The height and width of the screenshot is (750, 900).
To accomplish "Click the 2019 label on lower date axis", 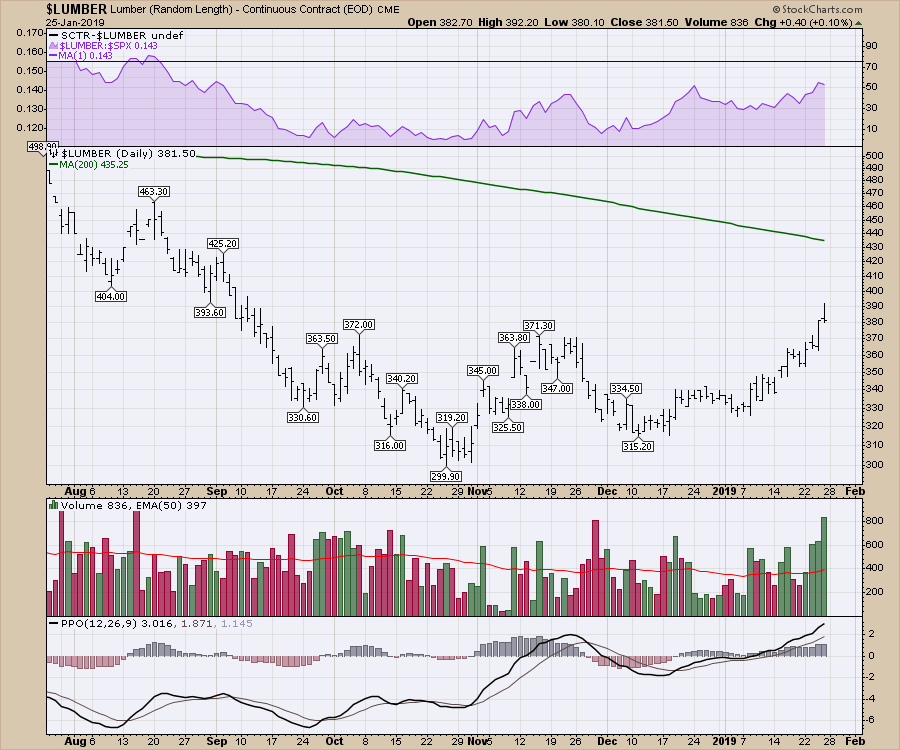I will tap(724, 741).
